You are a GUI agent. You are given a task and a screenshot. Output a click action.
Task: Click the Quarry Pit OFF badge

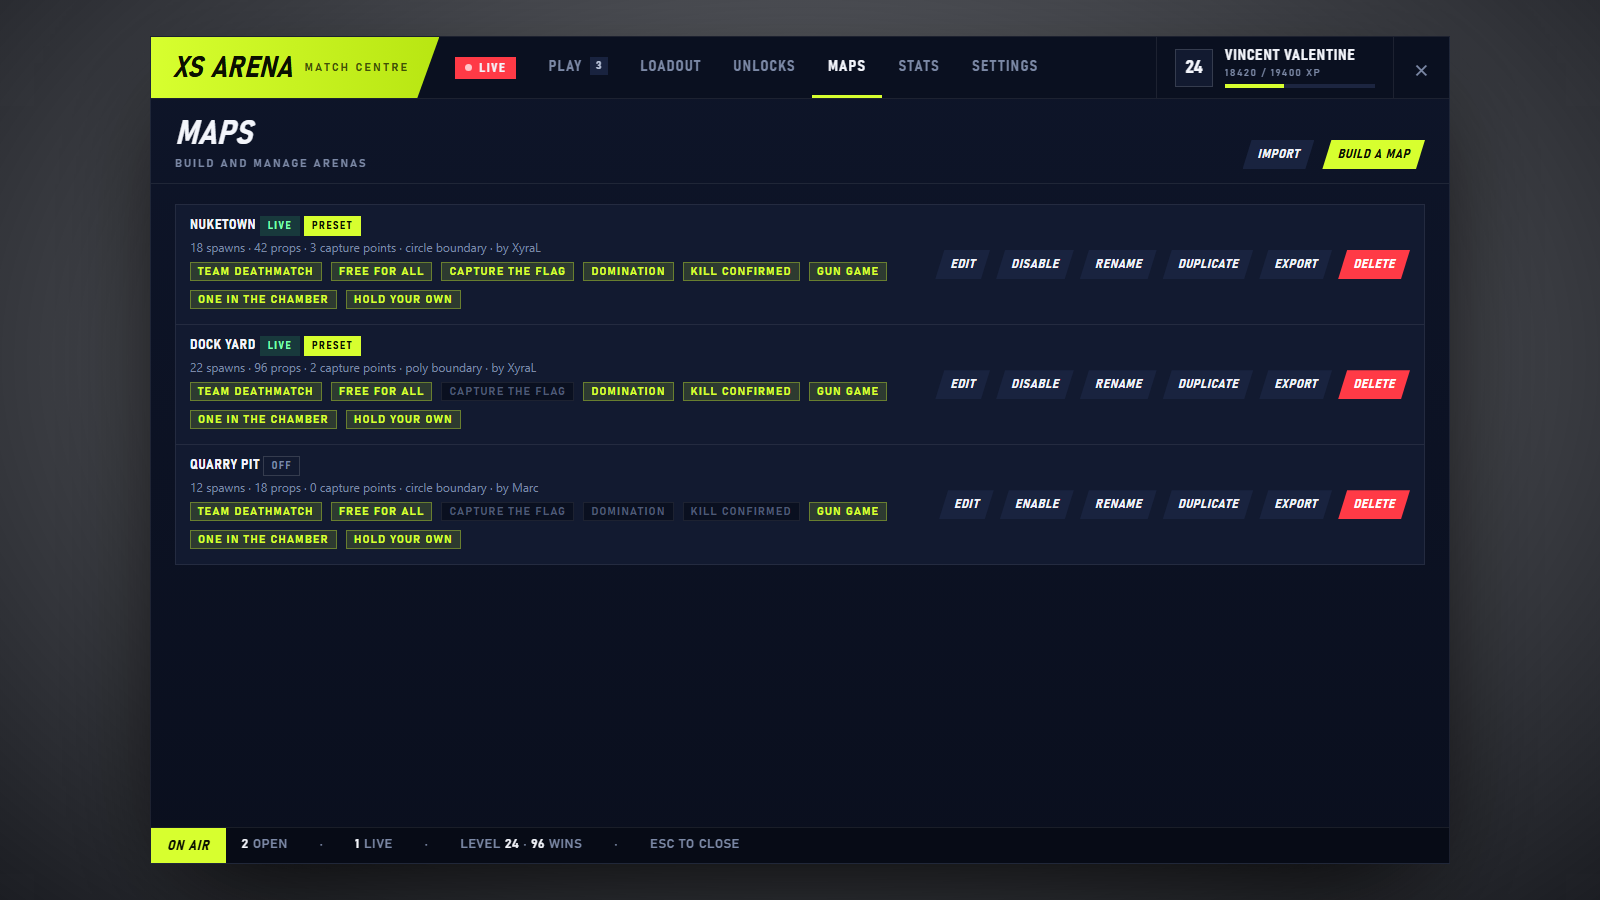coord(281,465)
